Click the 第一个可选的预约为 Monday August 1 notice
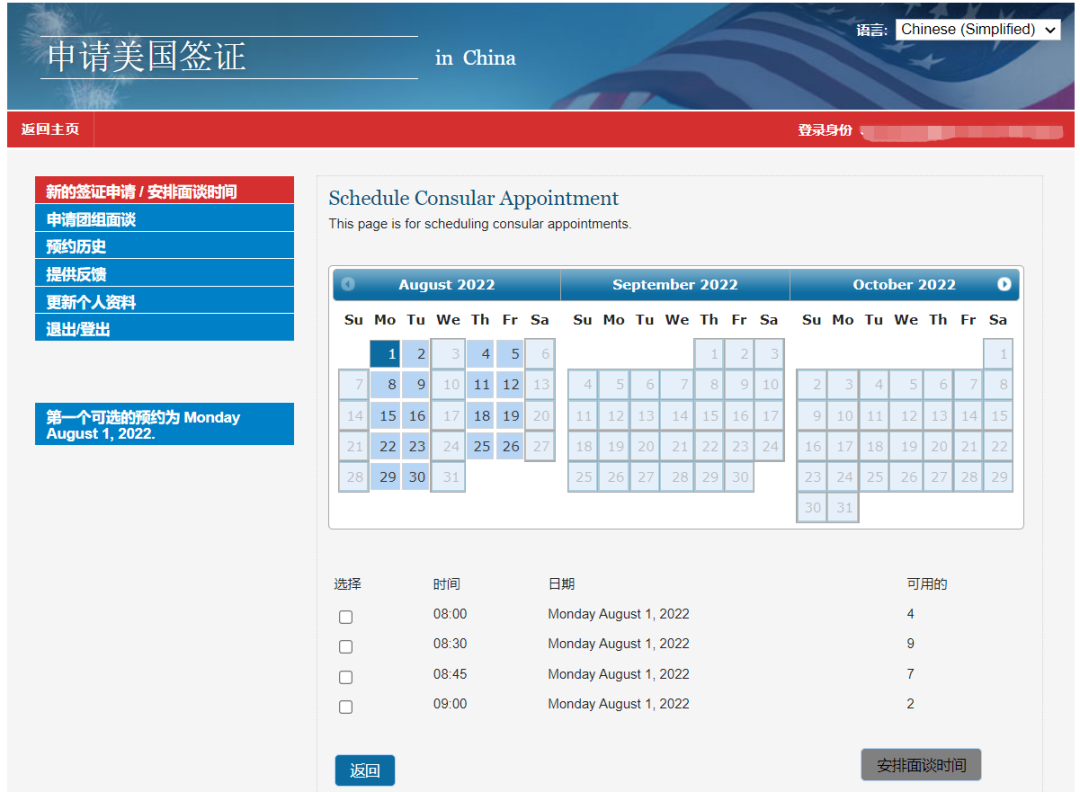 coord(165,424)
